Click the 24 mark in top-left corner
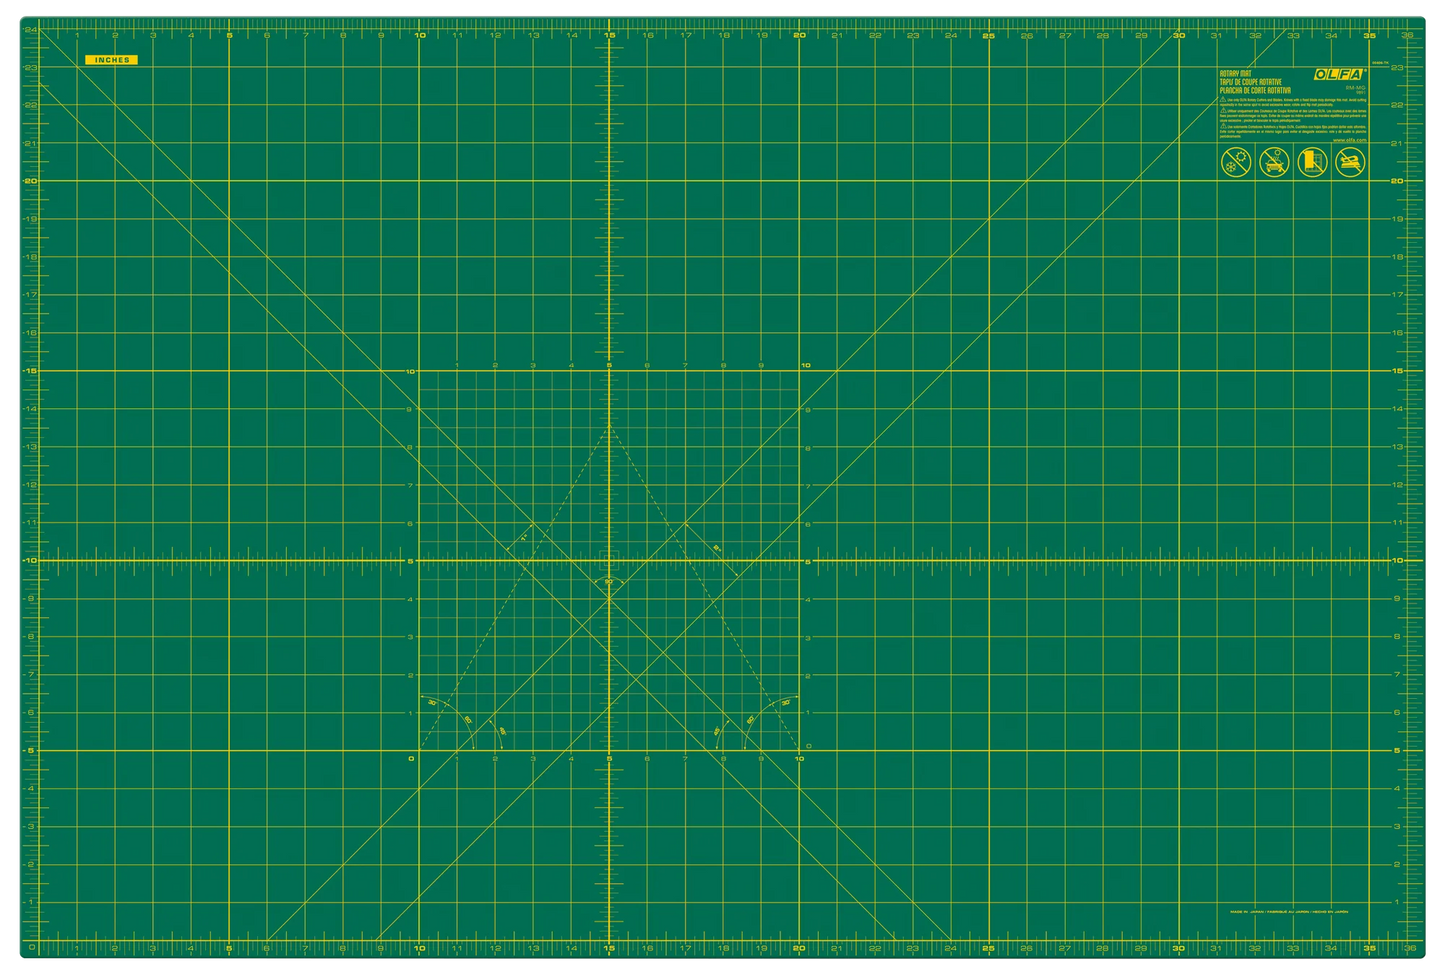Image resolution: width=1445 pixels, height=980 pixels. tap(31, 30)
